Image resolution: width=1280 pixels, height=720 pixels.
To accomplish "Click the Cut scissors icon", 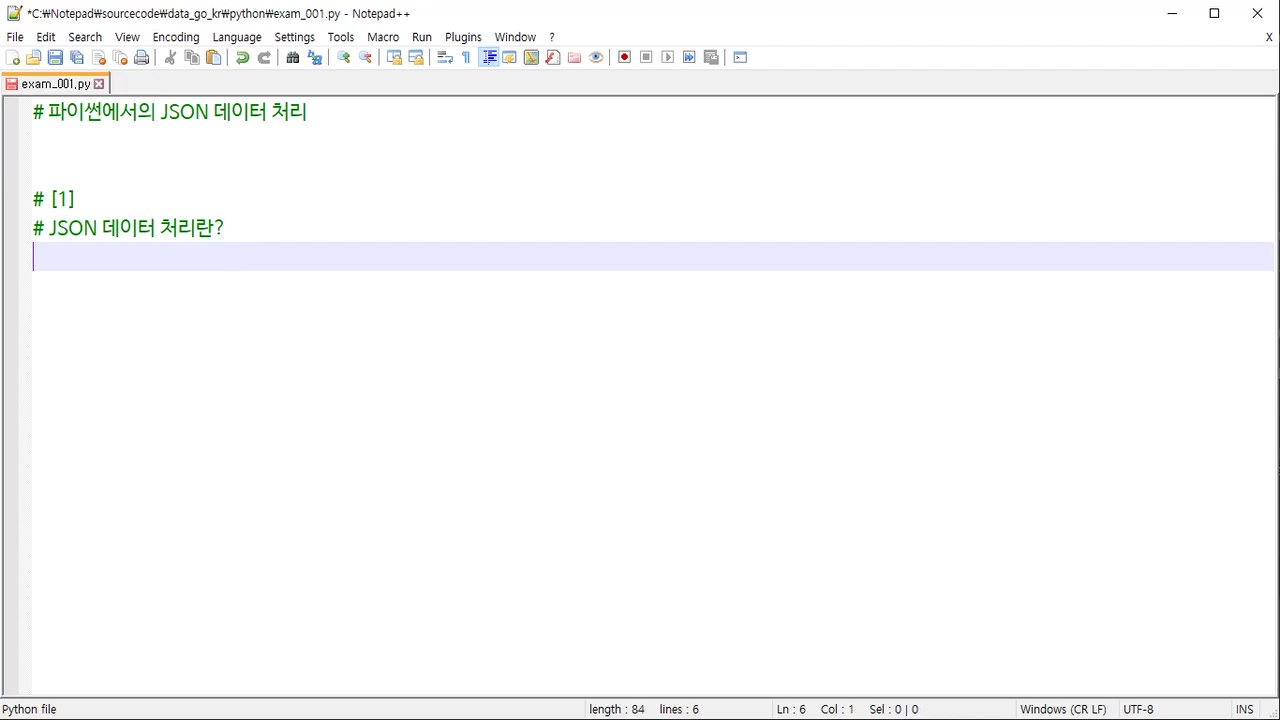I will coord(170,58).
